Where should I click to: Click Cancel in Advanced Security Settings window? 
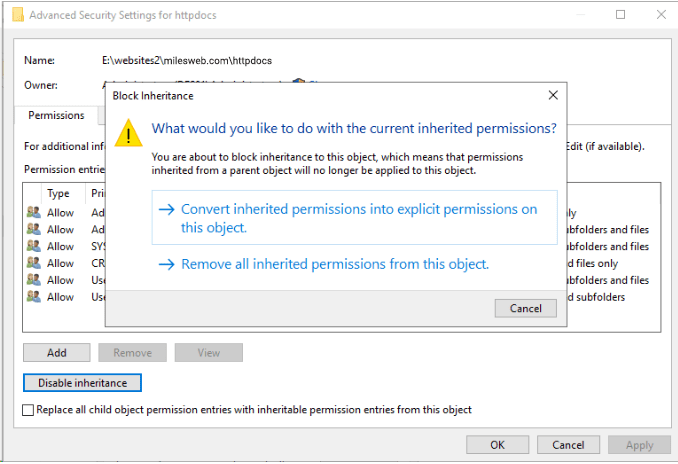coord(568,445)
